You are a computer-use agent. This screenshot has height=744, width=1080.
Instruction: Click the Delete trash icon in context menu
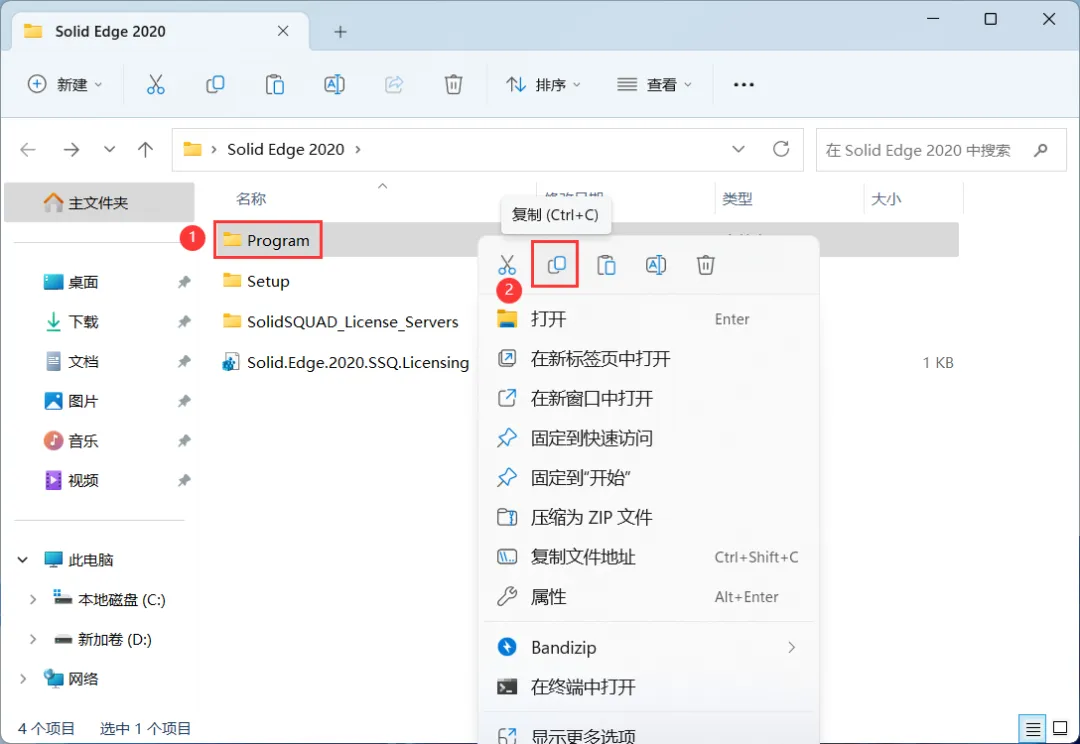click(x=705, y=265)
